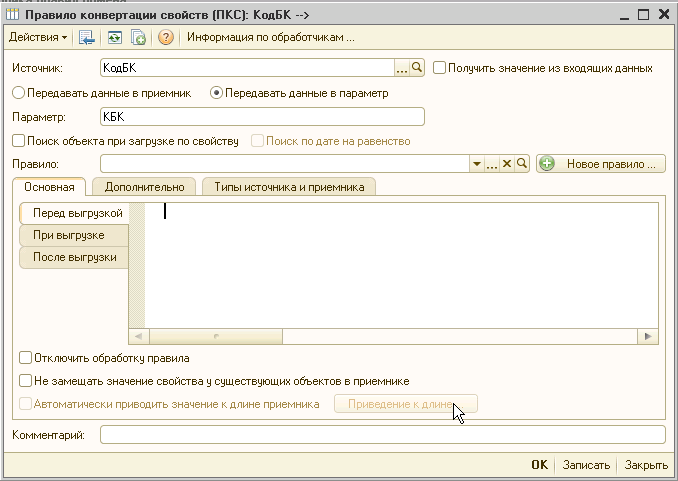Viewport: 678px width, 481px height.
Task: Clear the Правило field with X icon
Action: click(x=507, y=164)
